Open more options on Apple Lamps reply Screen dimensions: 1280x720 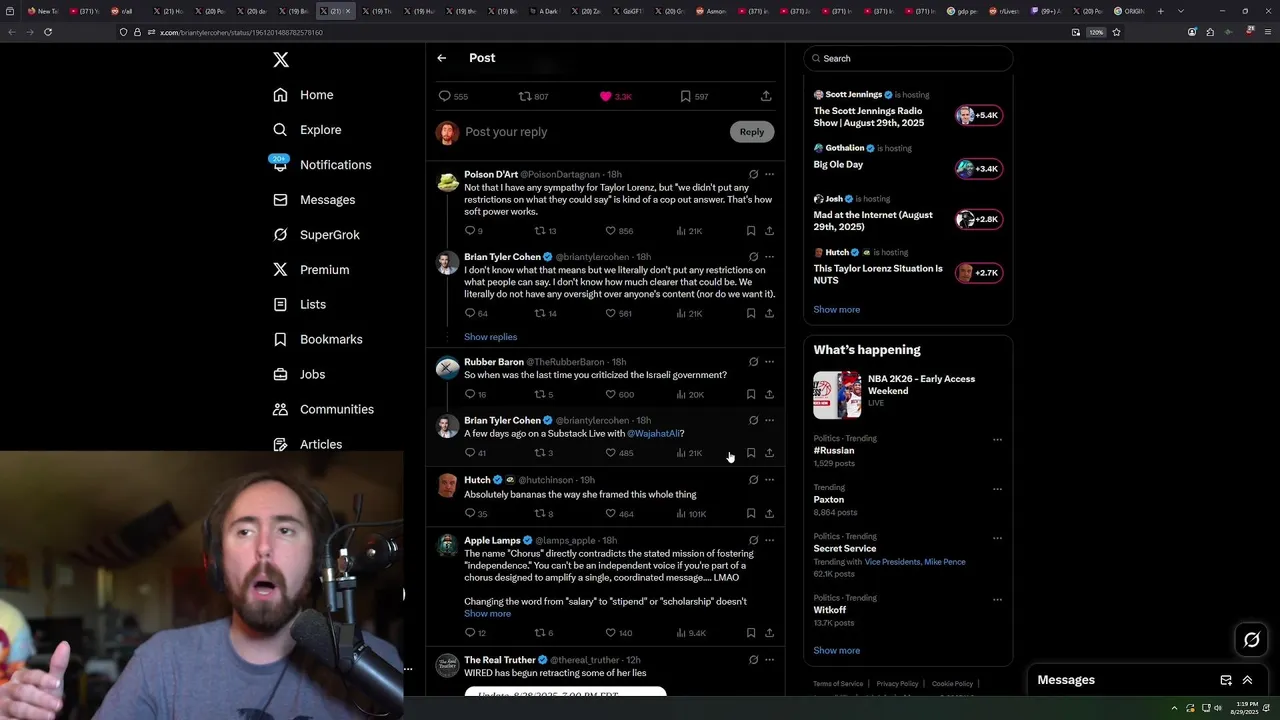769,541
